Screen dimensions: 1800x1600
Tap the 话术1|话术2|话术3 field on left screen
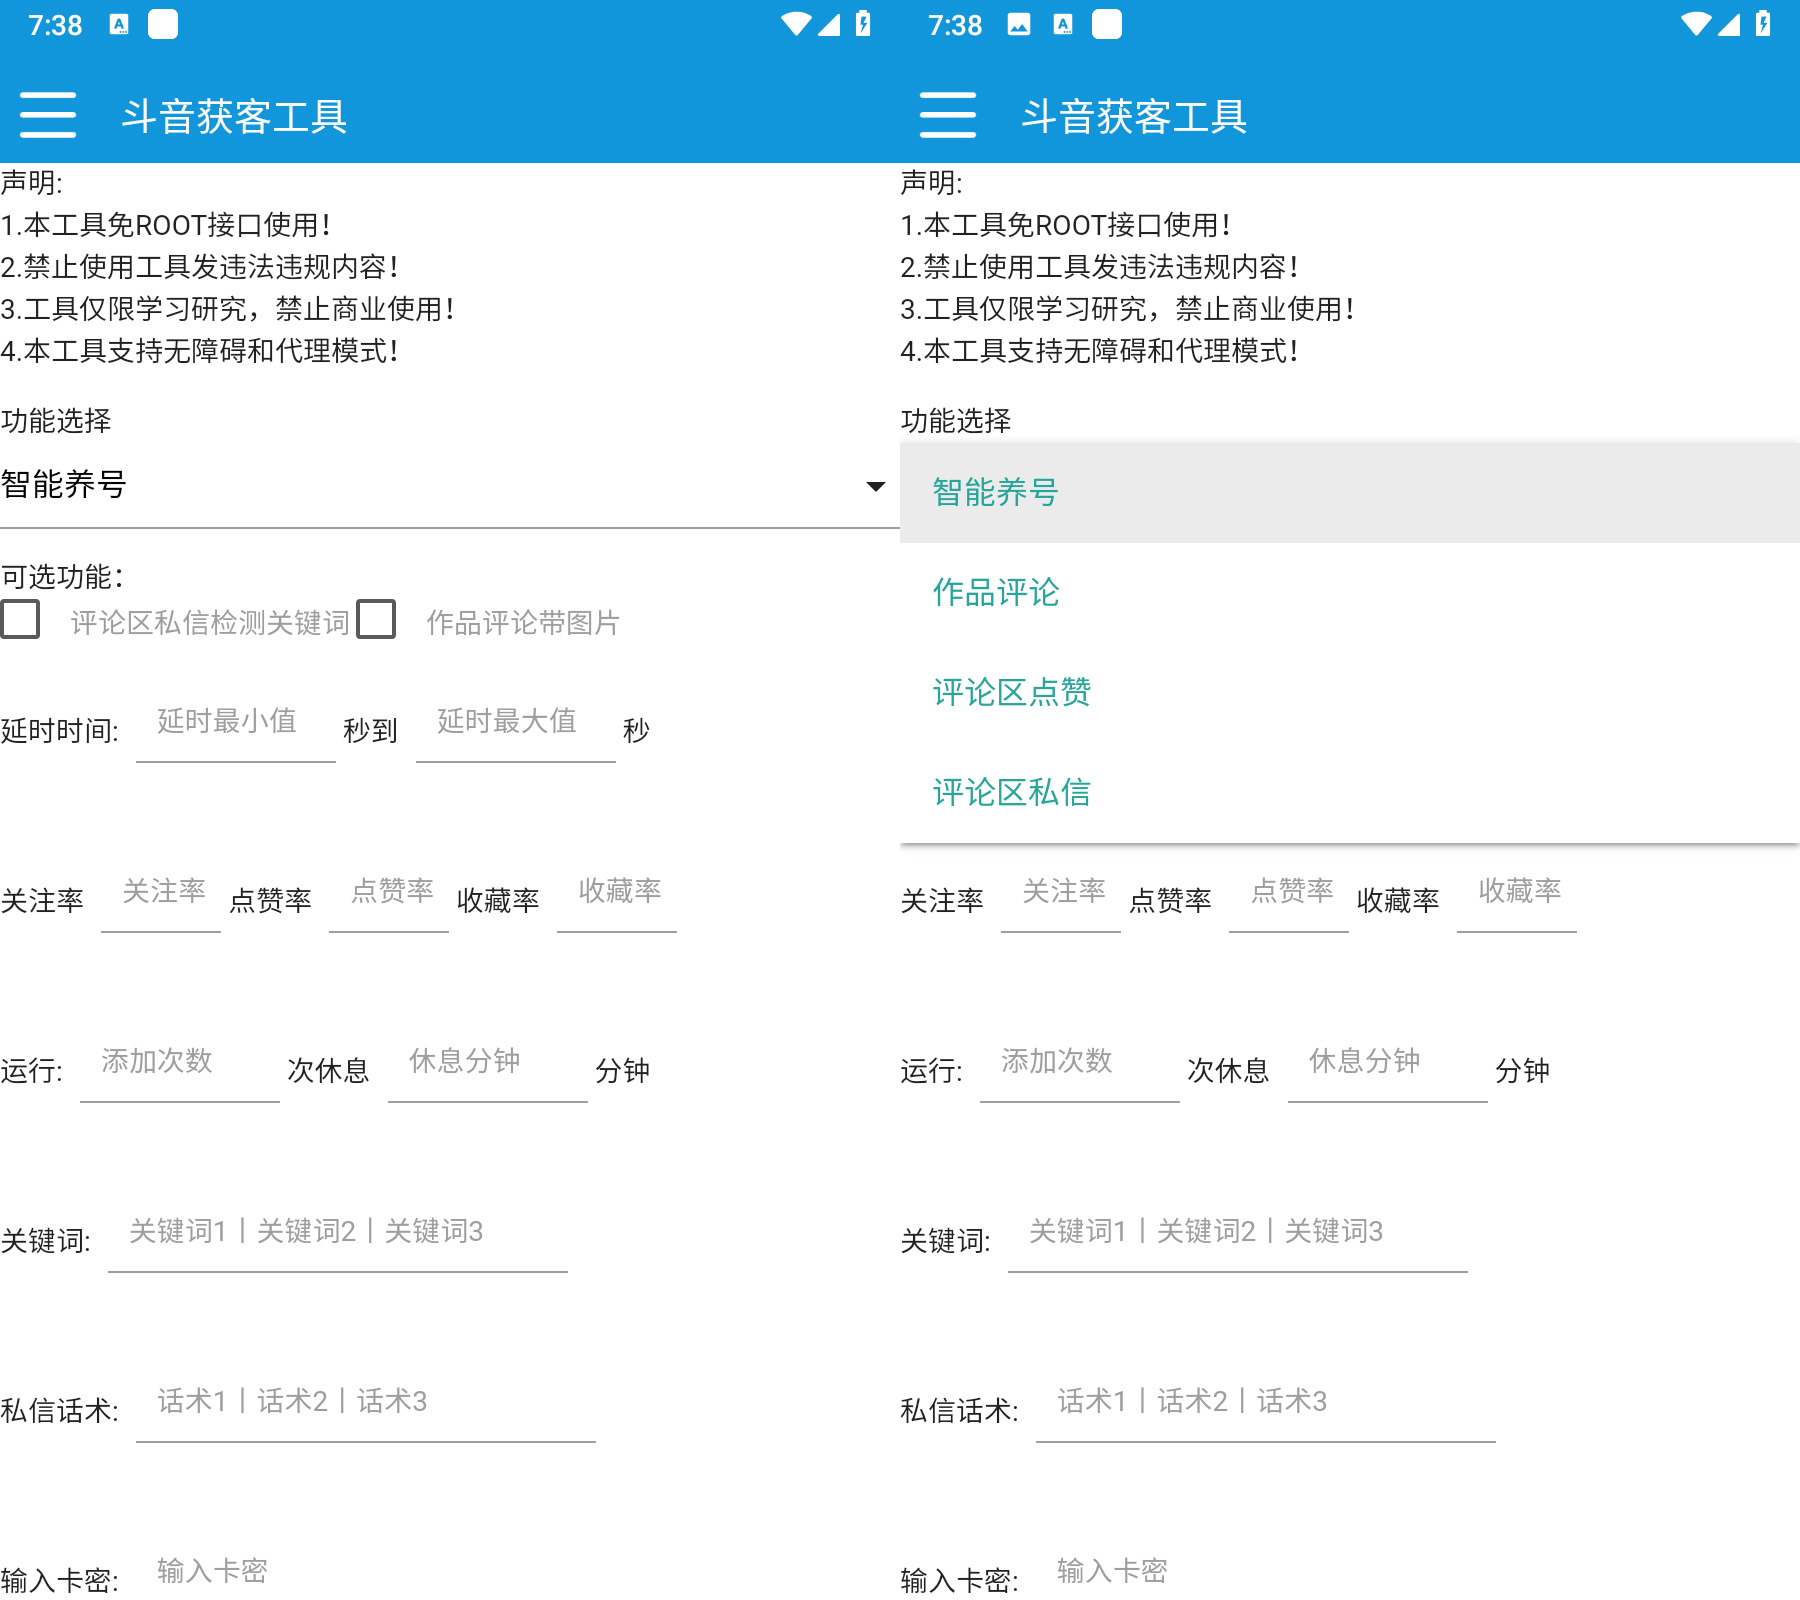click(365, 1405)
